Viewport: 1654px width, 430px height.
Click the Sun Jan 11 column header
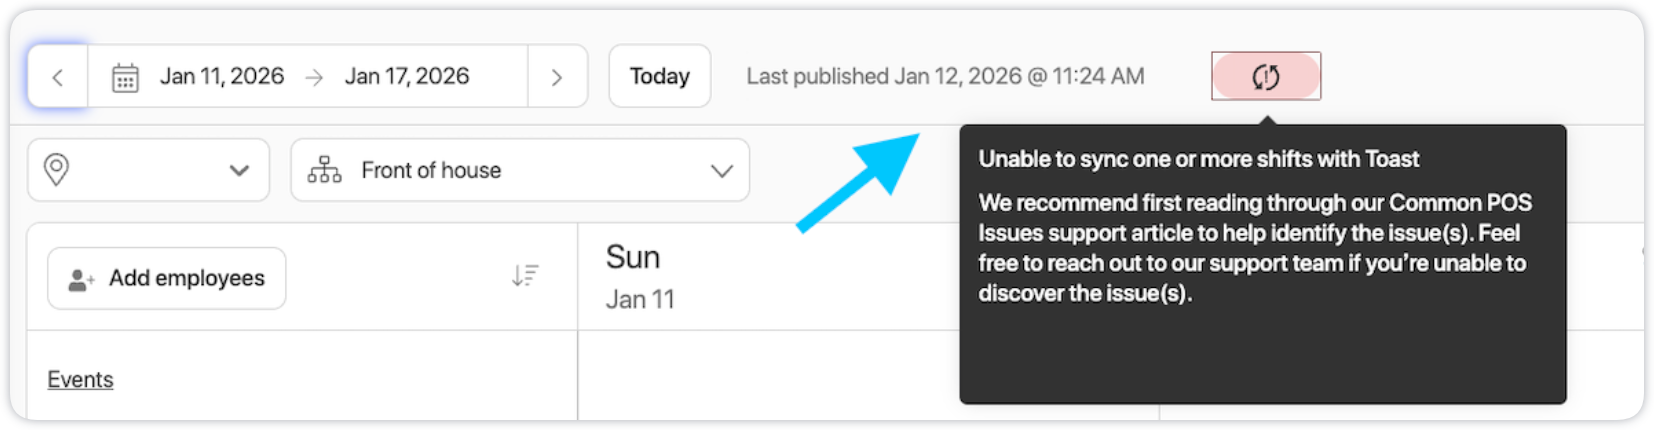coord(640,276)
